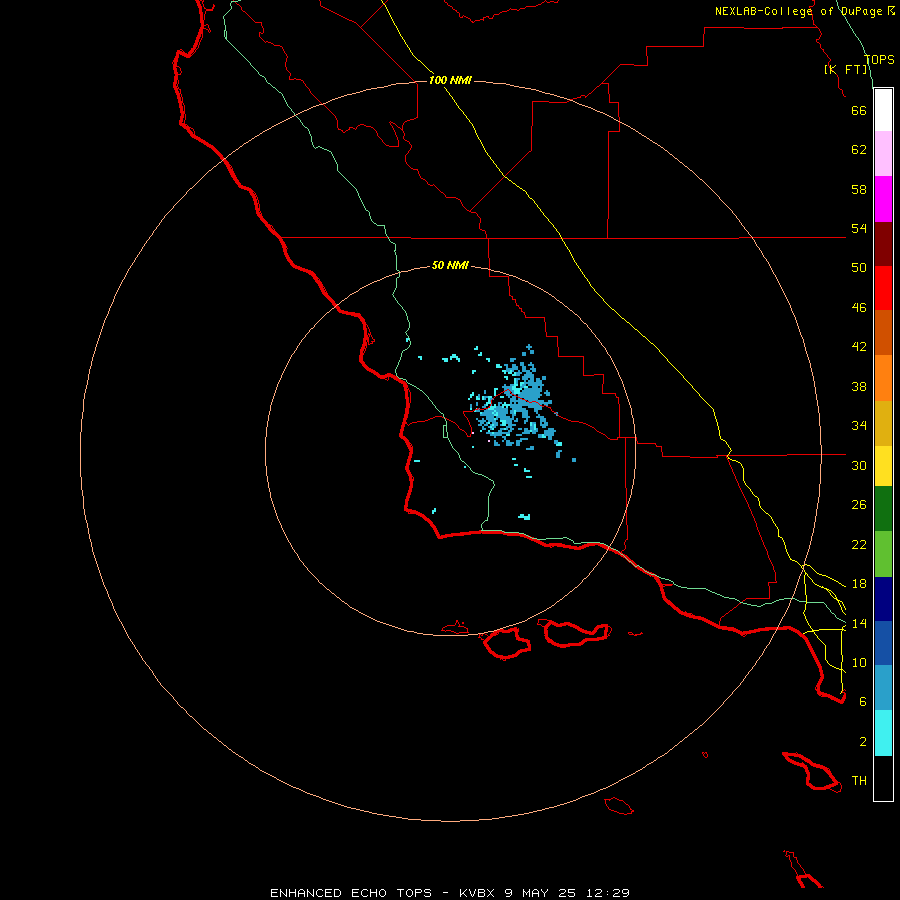Image resolution: width=900 pixels, height=900 pixels.
Task: Choose the legend value 26
Action: pyautogui.click(x=859, y=505)
